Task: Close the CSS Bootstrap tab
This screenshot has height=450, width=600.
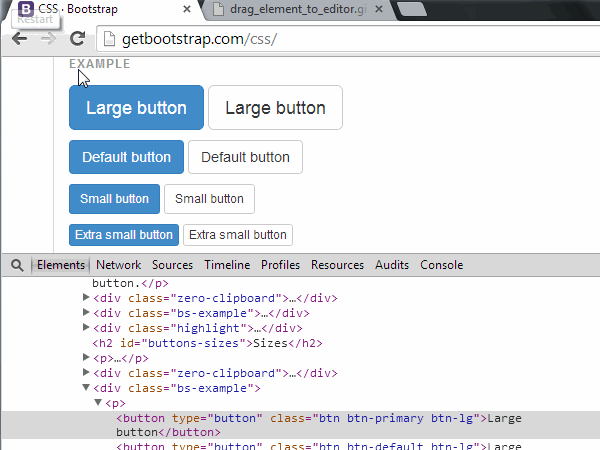Action: (187, 10)
